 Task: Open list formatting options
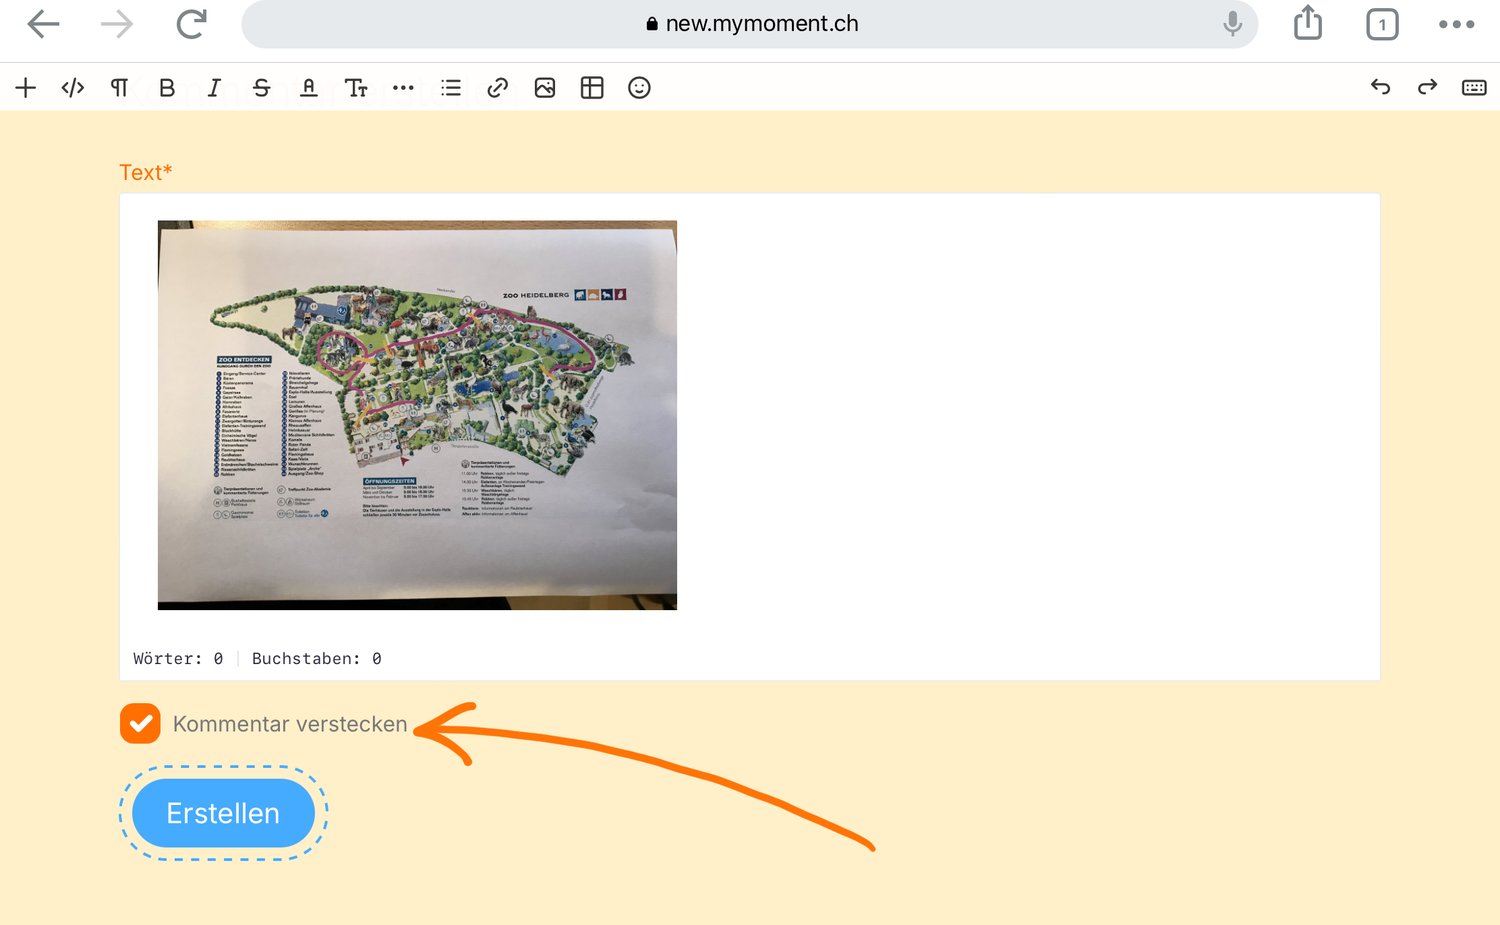(451, 88)
